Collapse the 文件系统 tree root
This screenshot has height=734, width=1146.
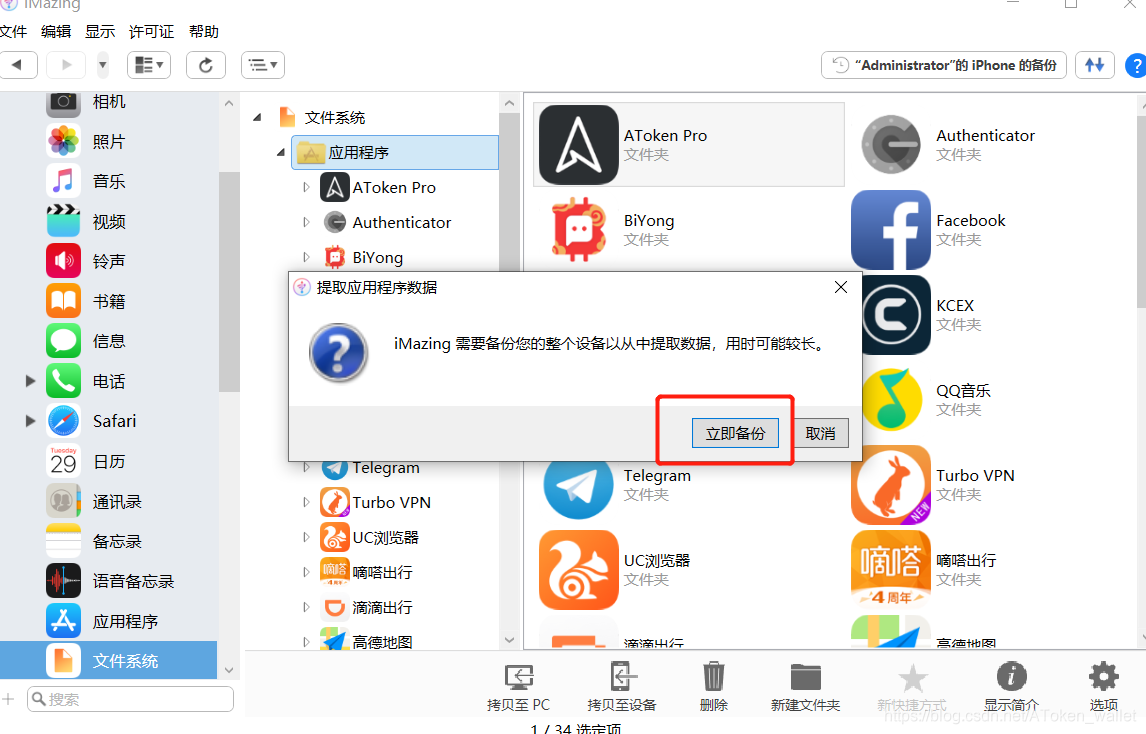257,118
